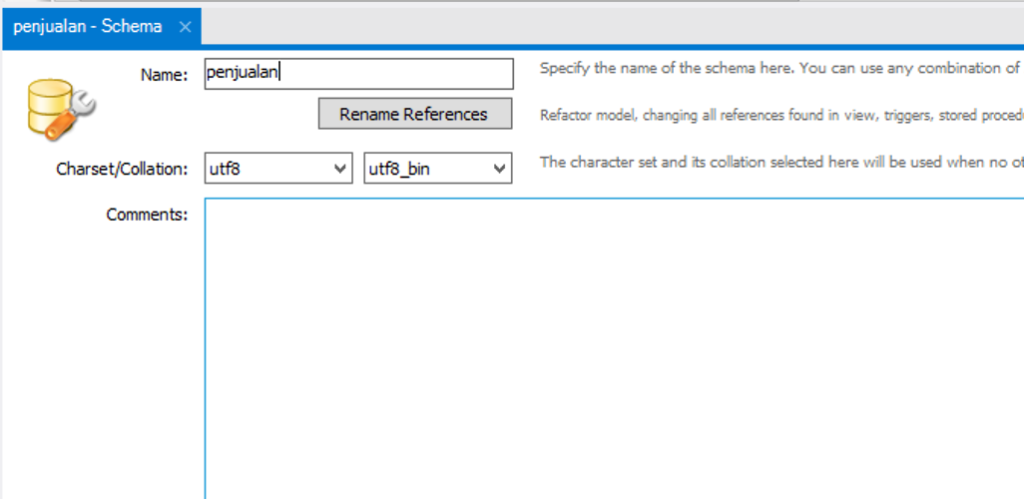Click the Name label
The image size is (1024, 499).
[164, 75]
